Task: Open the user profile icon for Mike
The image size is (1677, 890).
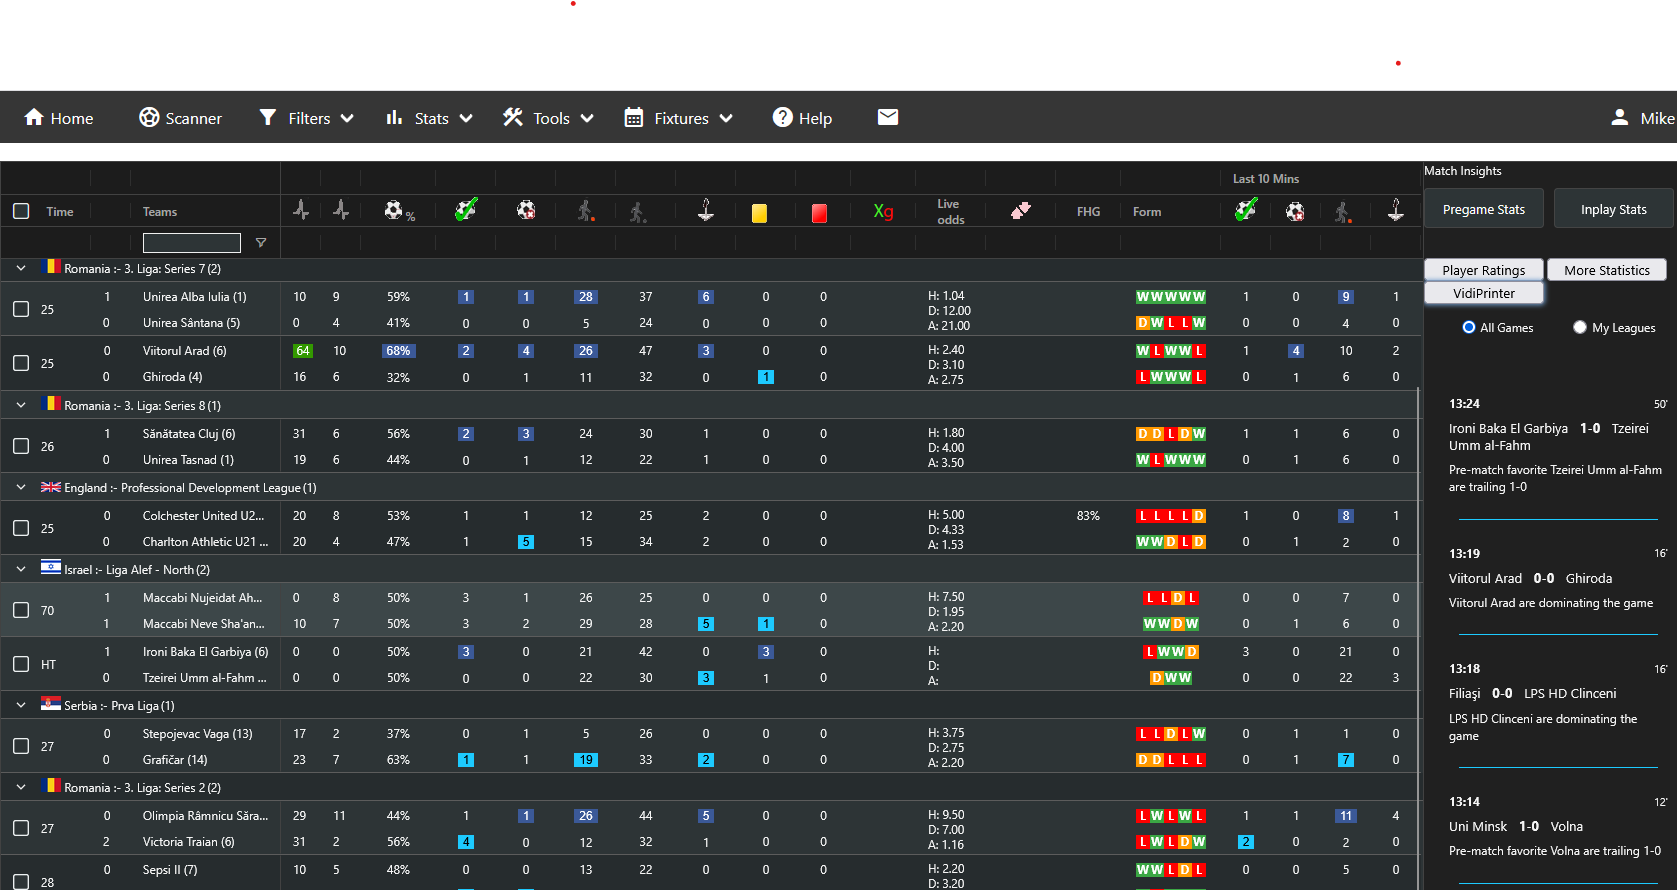Action: [x=1620, y=118]
